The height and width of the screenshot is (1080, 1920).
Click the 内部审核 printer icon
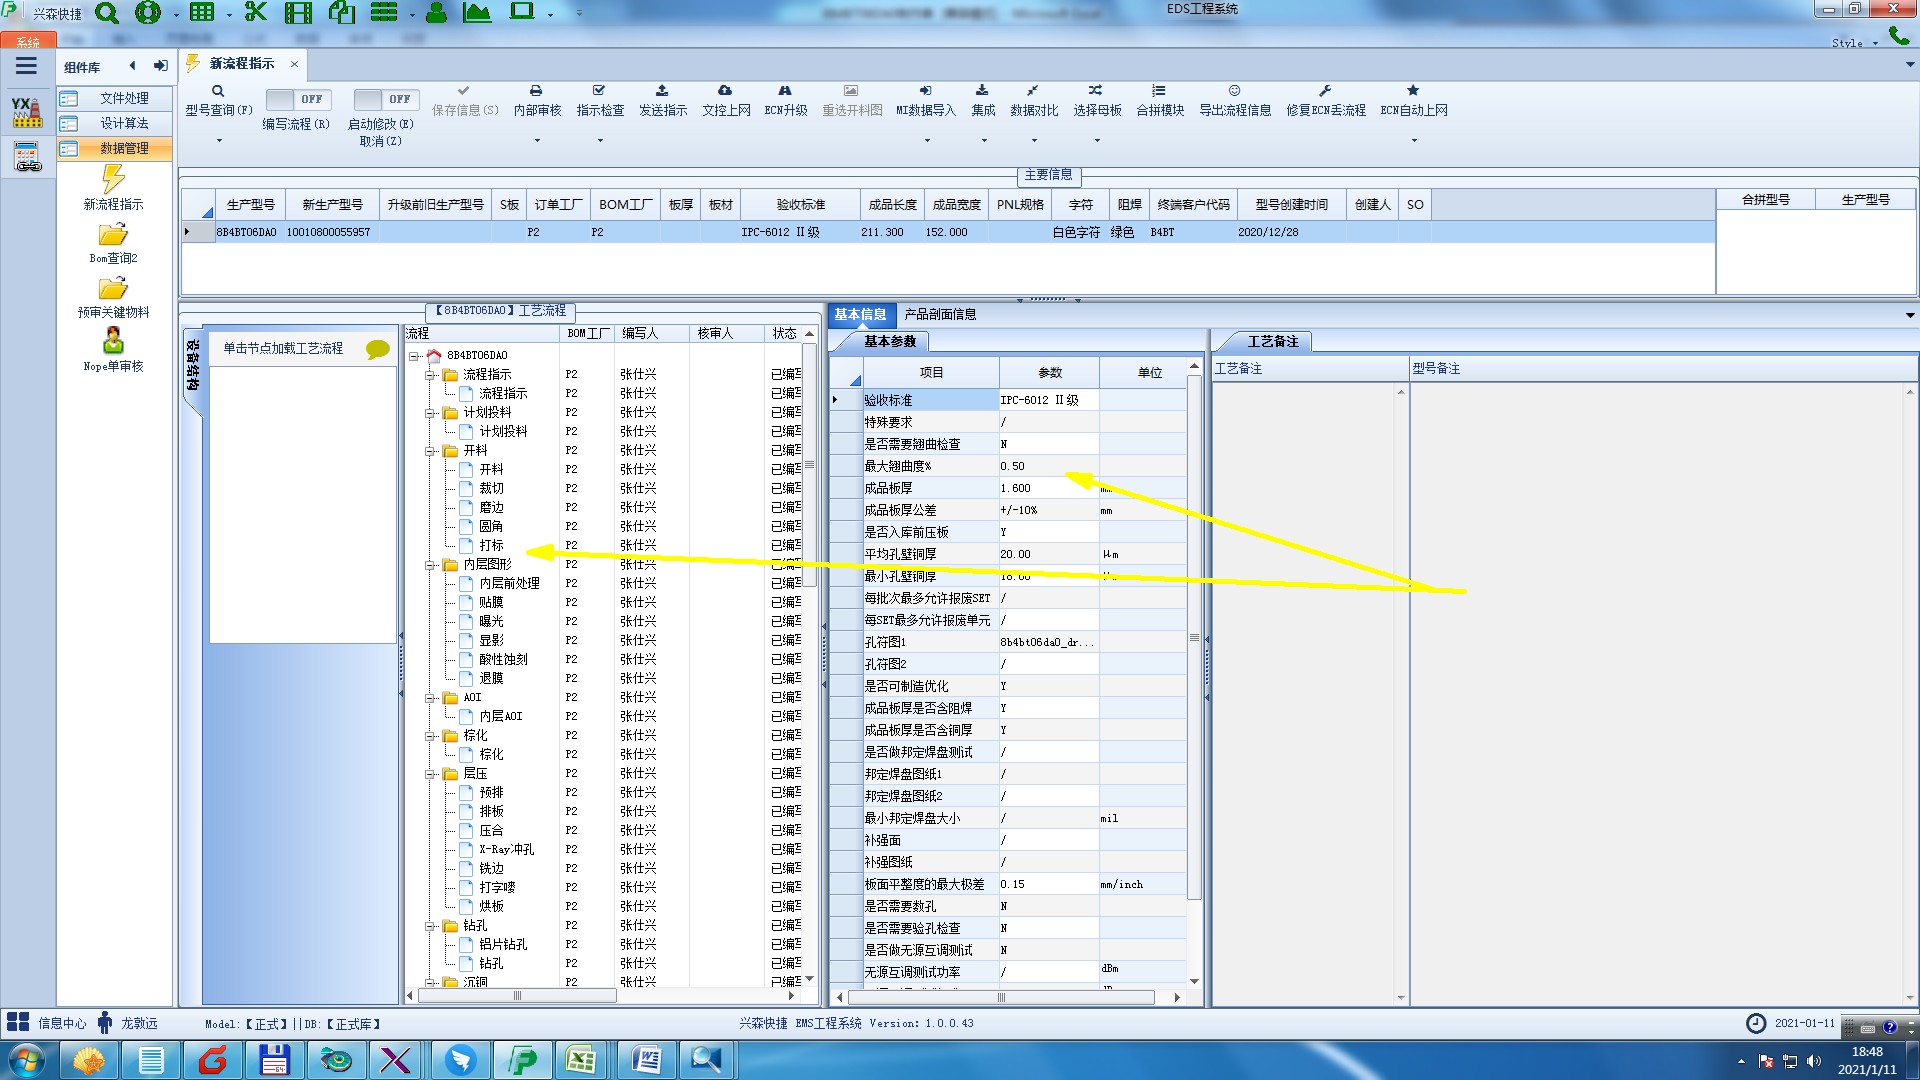[536, 91]
